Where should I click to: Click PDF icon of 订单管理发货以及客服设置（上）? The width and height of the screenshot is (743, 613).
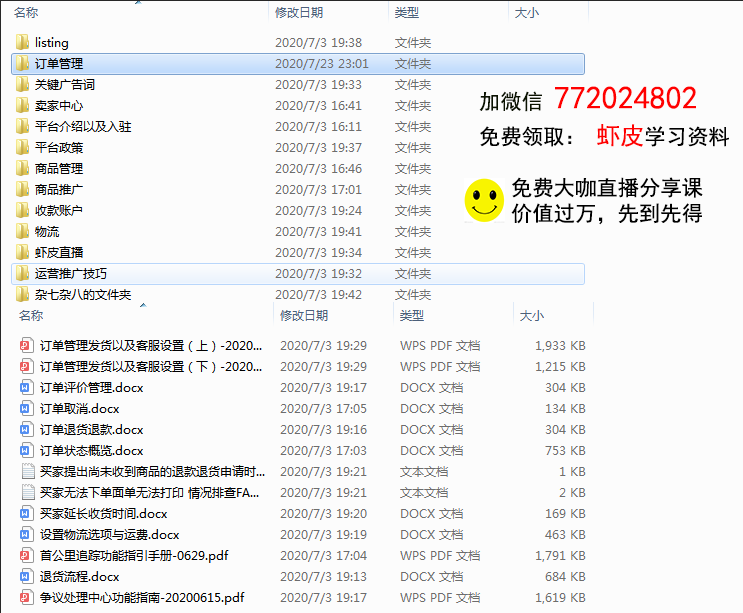(27, 345)
